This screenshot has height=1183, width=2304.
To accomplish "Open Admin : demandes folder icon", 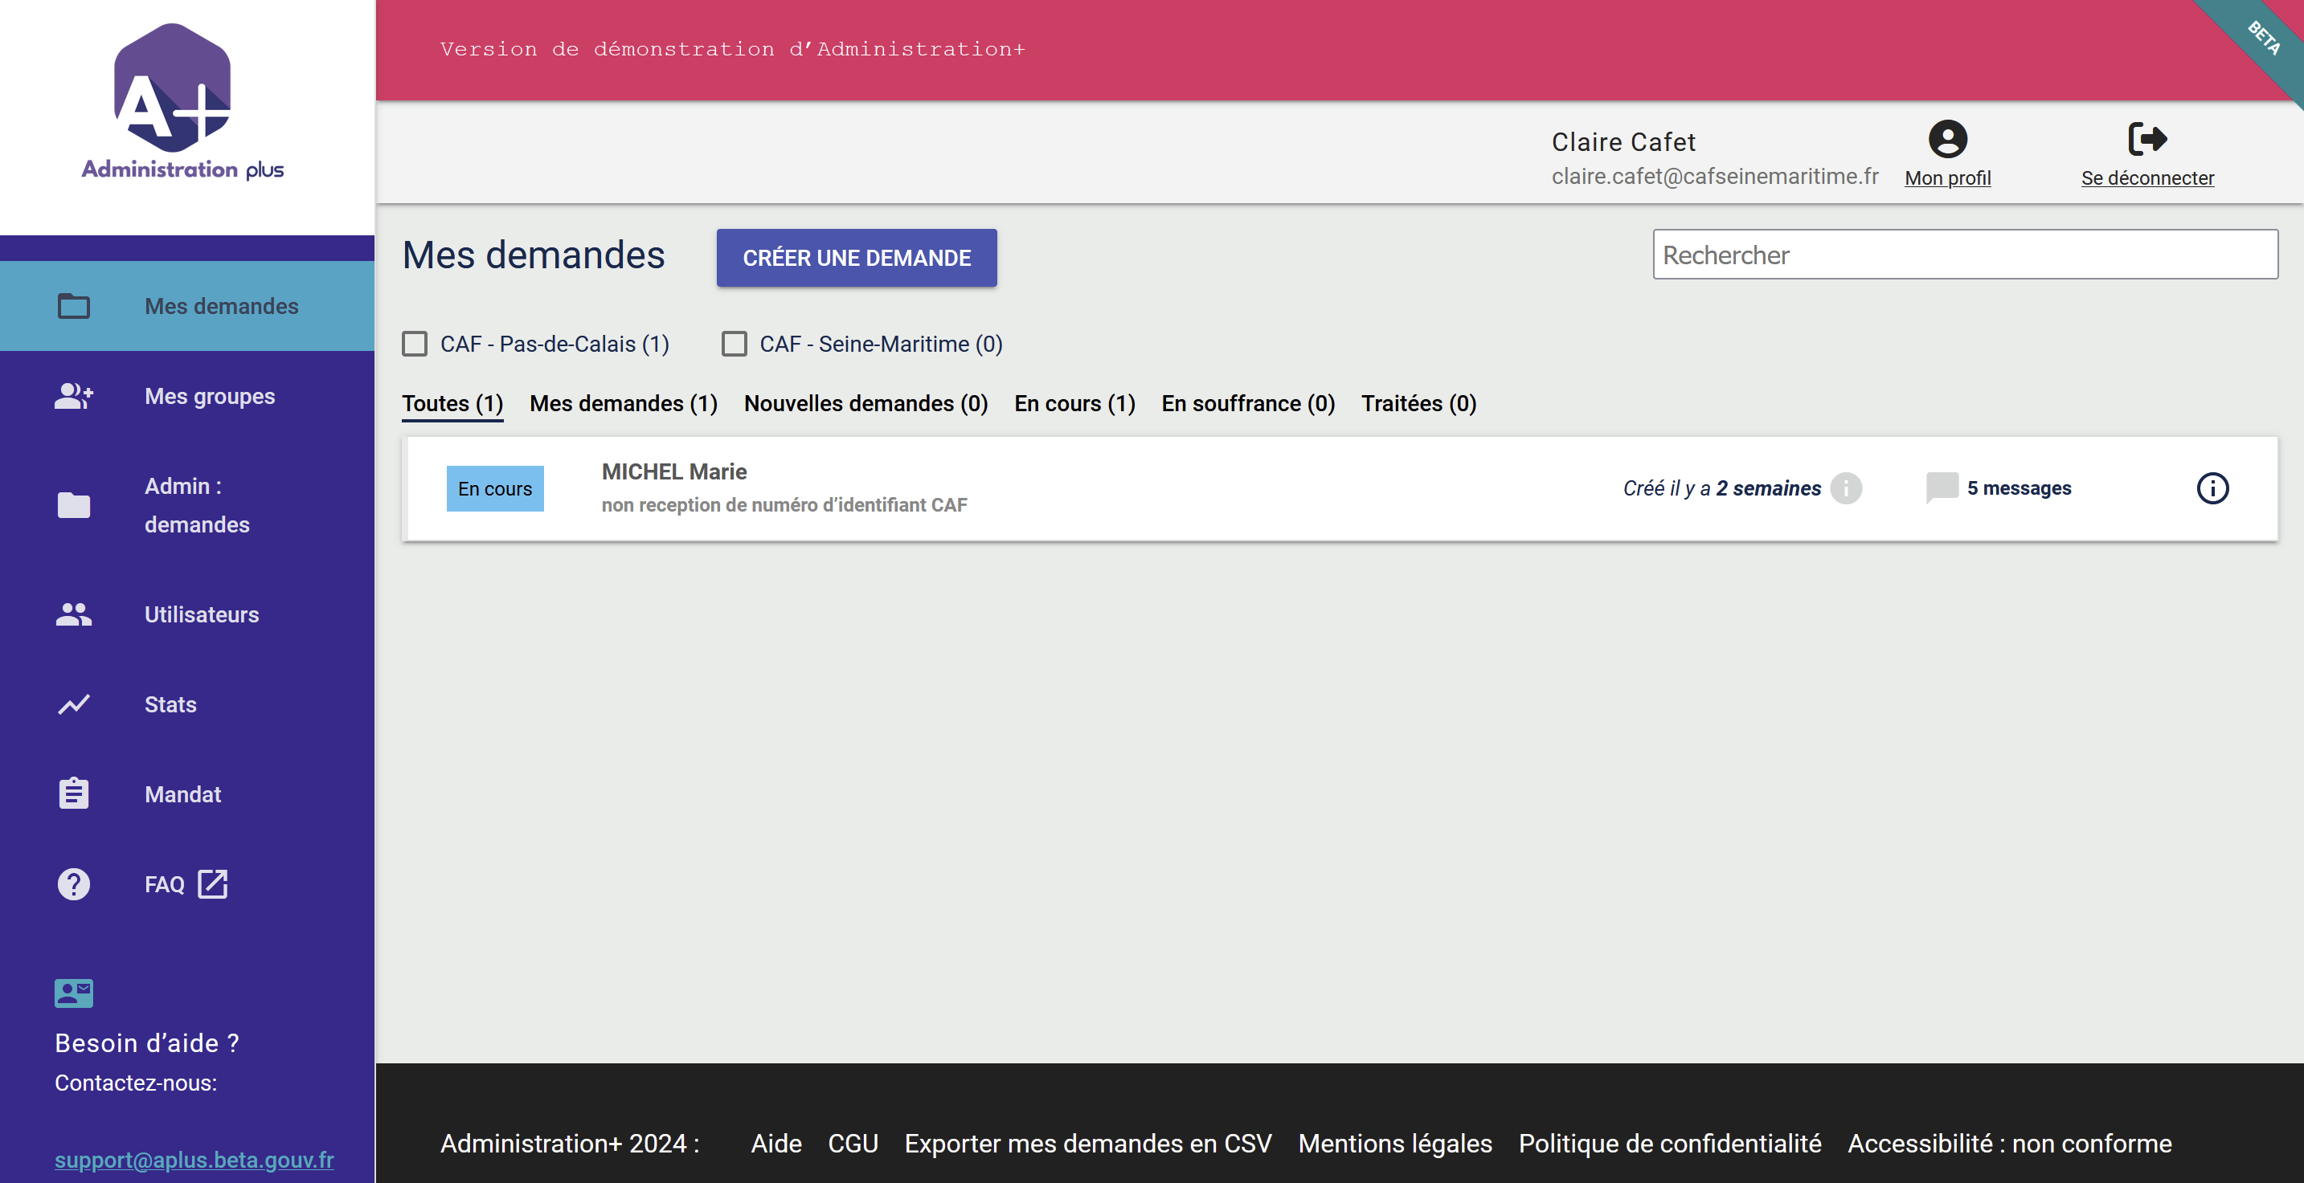I will click(74, 505).
